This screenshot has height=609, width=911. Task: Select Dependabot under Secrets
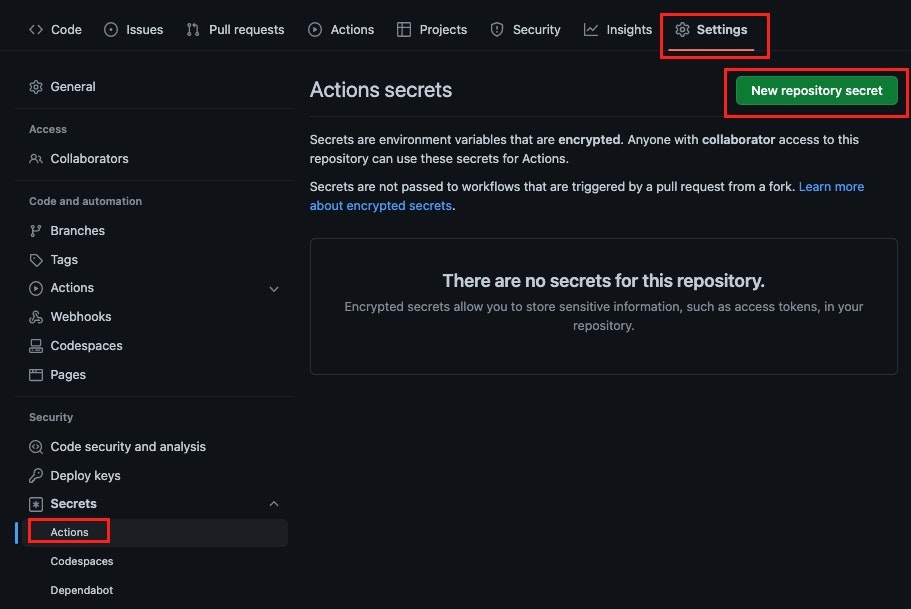tap(82, 590)
